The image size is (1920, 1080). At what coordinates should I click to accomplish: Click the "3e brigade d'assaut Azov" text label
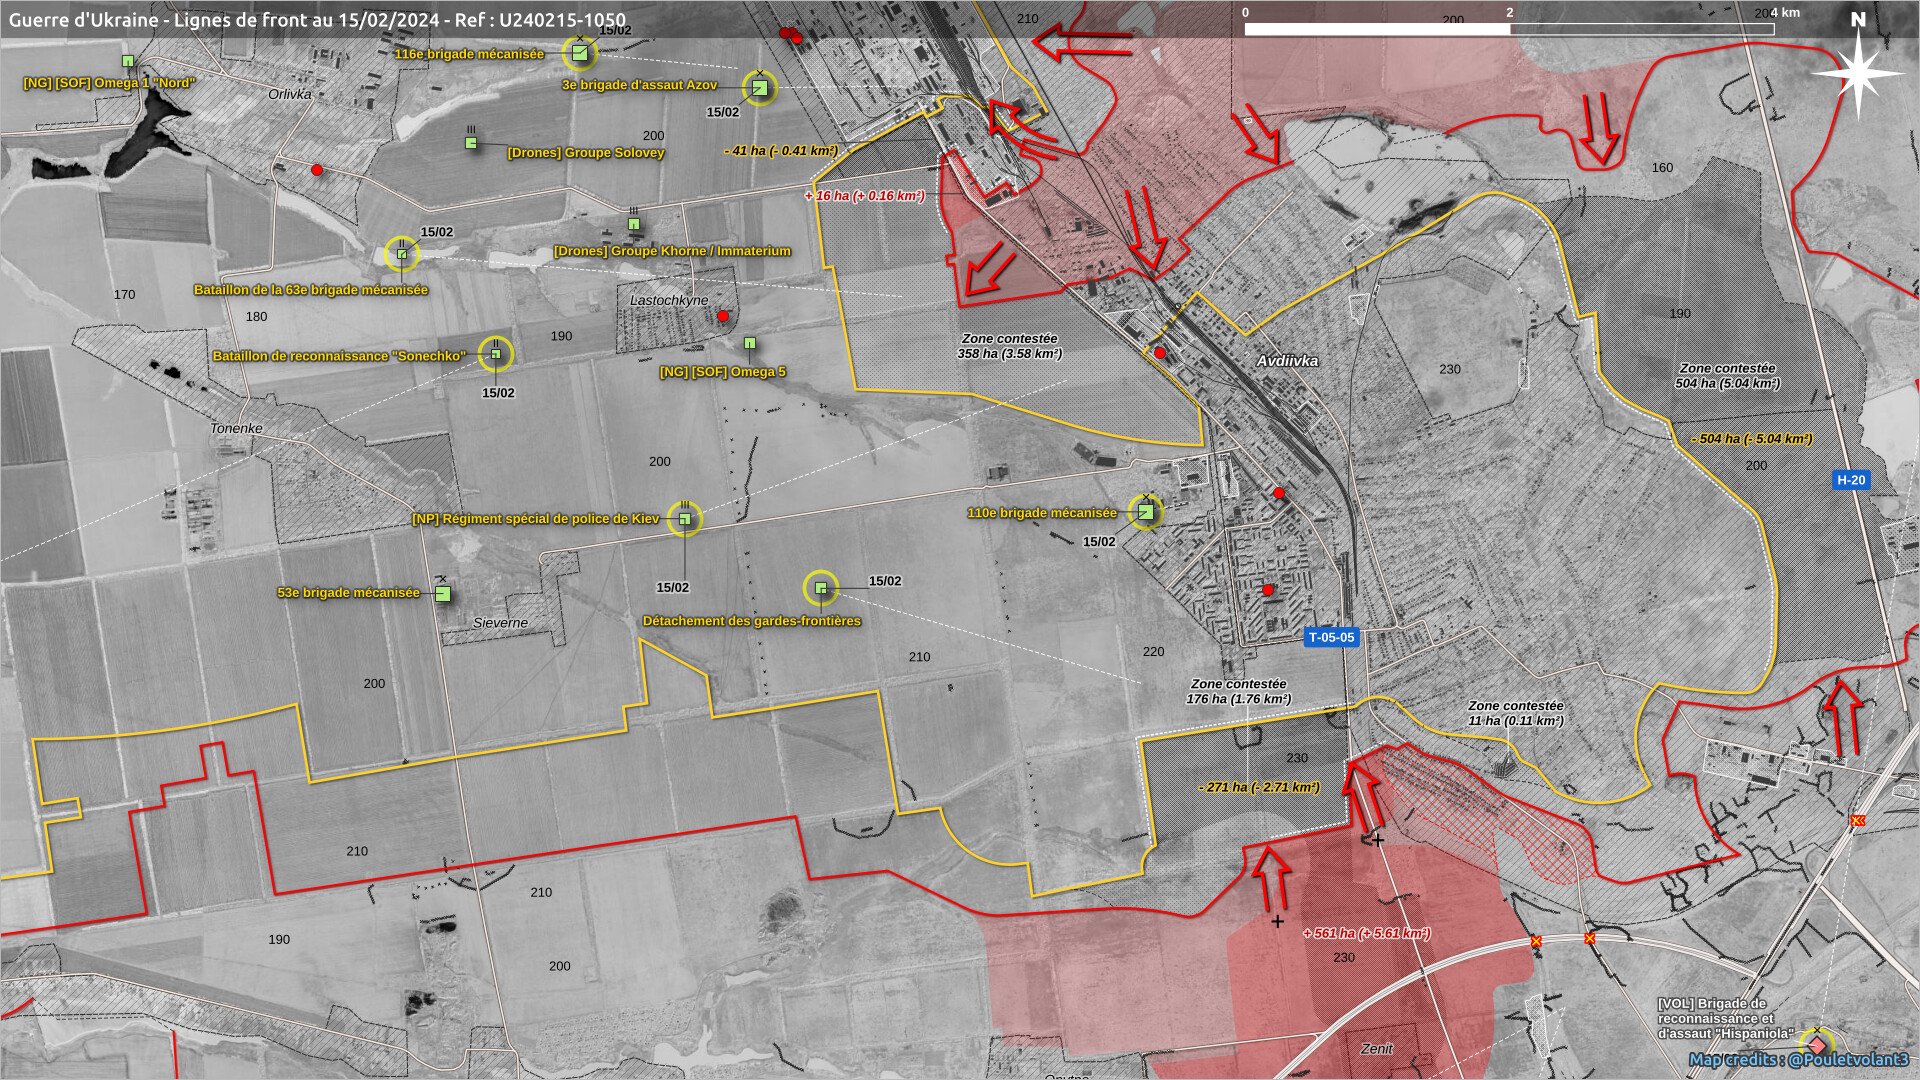tap(640, 86)
